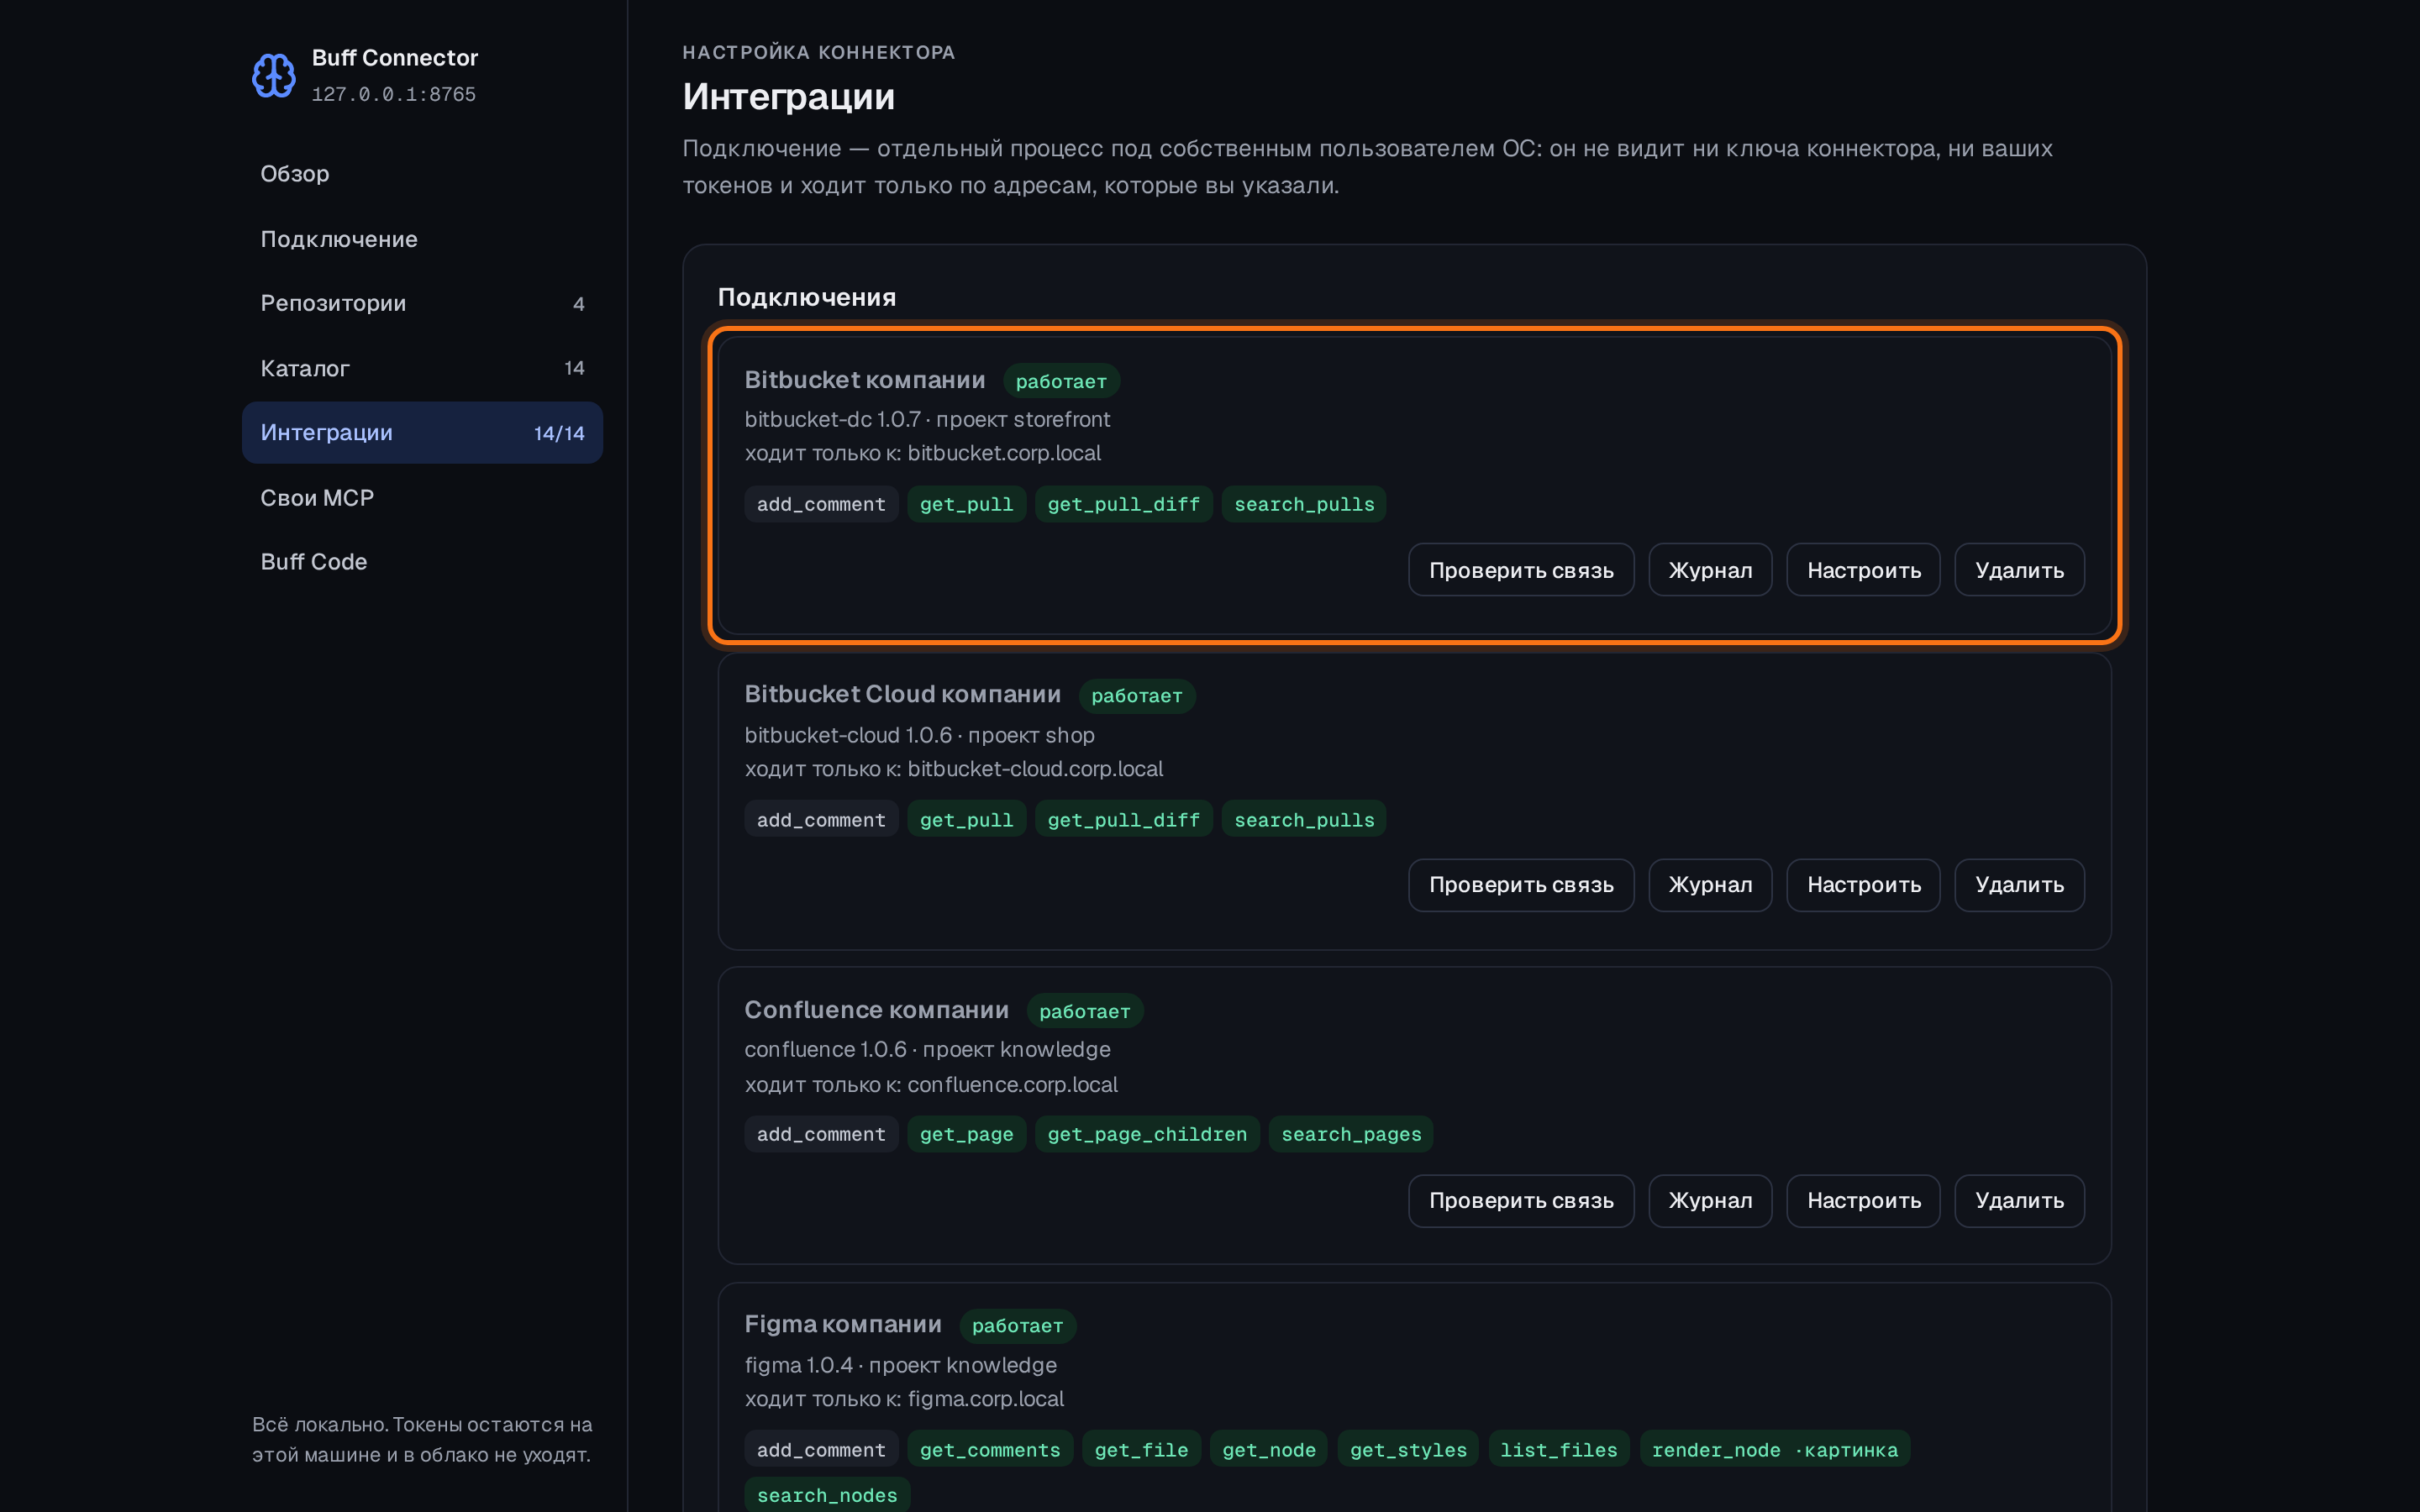Click list_files tag in Figma card
This screenshot has height=1512, width=2420.
[x=1559, y=1450]
